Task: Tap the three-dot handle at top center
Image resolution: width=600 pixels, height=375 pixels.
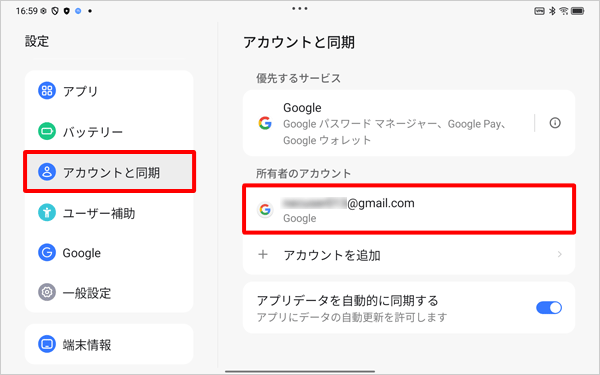Action: coord(300,8)
